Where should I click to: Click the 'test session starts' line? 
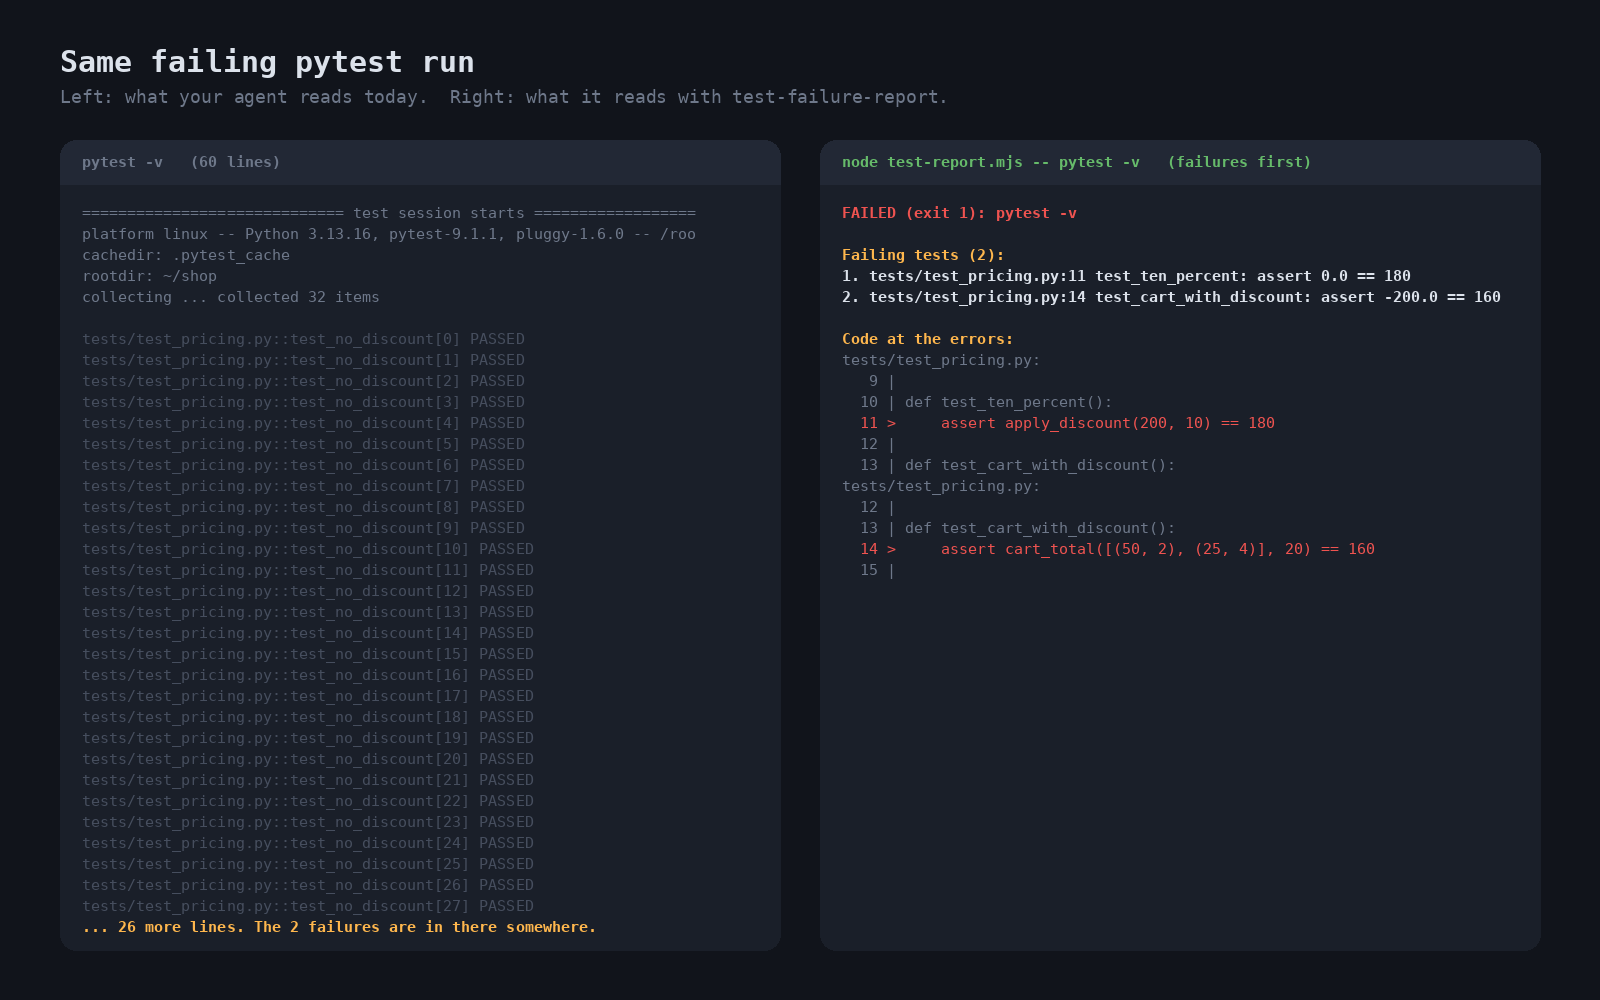[389, 213]
